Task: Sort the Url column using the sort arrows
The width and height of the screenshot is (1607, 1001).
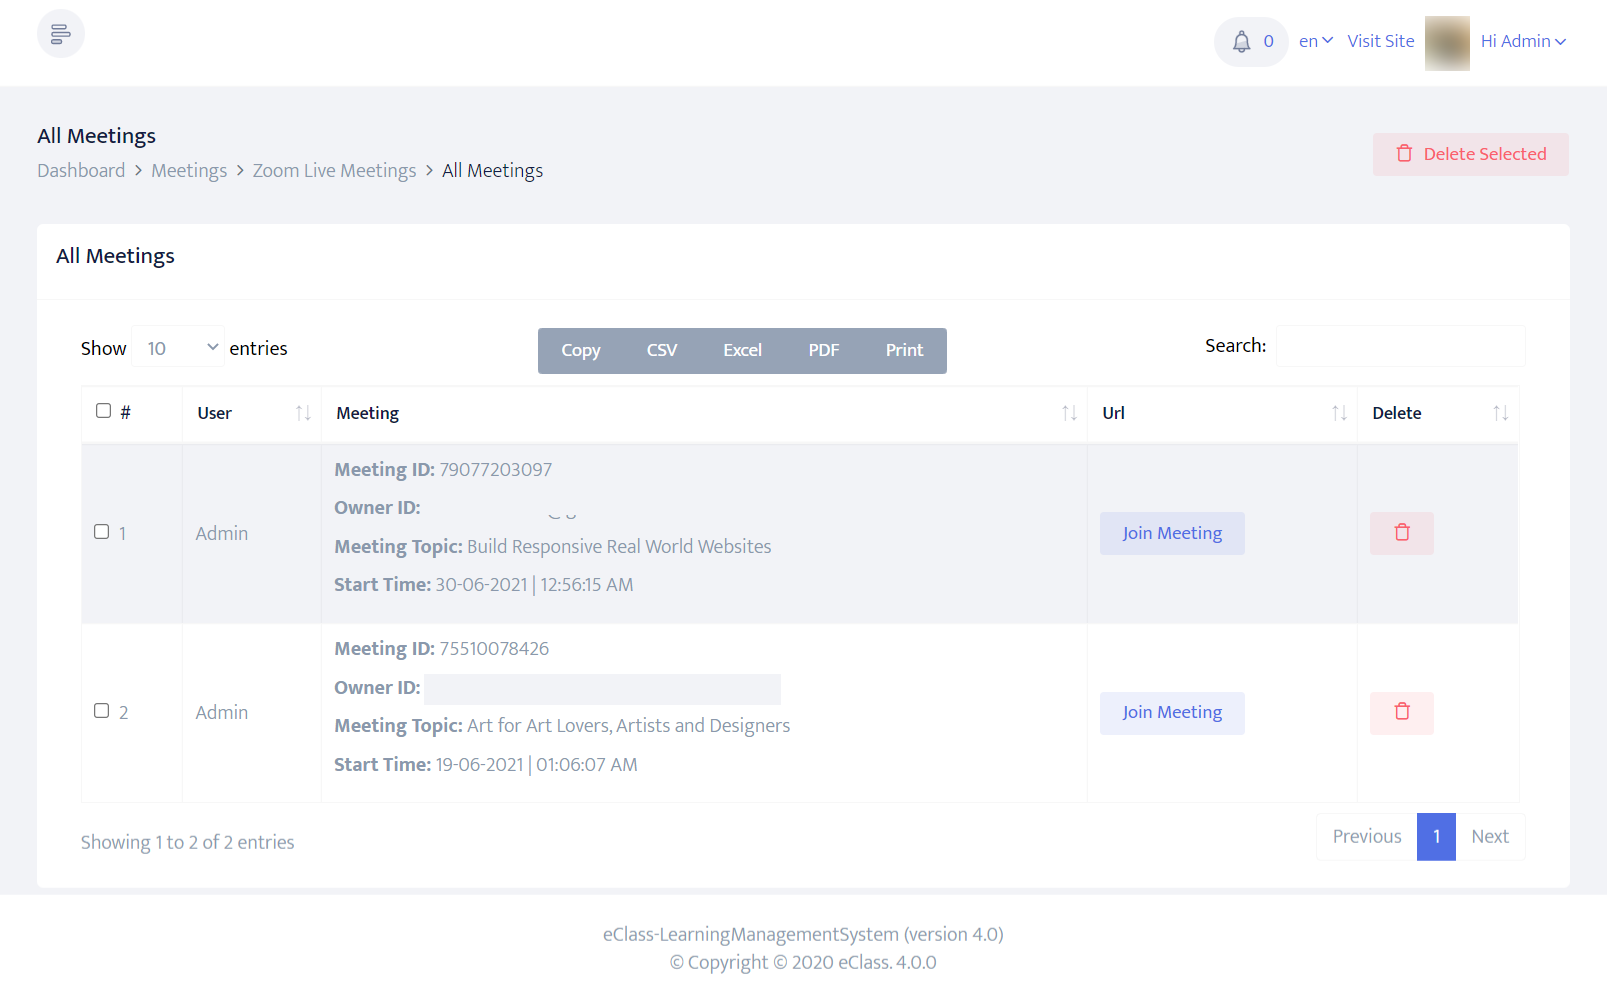Action: pos(1340,413)
